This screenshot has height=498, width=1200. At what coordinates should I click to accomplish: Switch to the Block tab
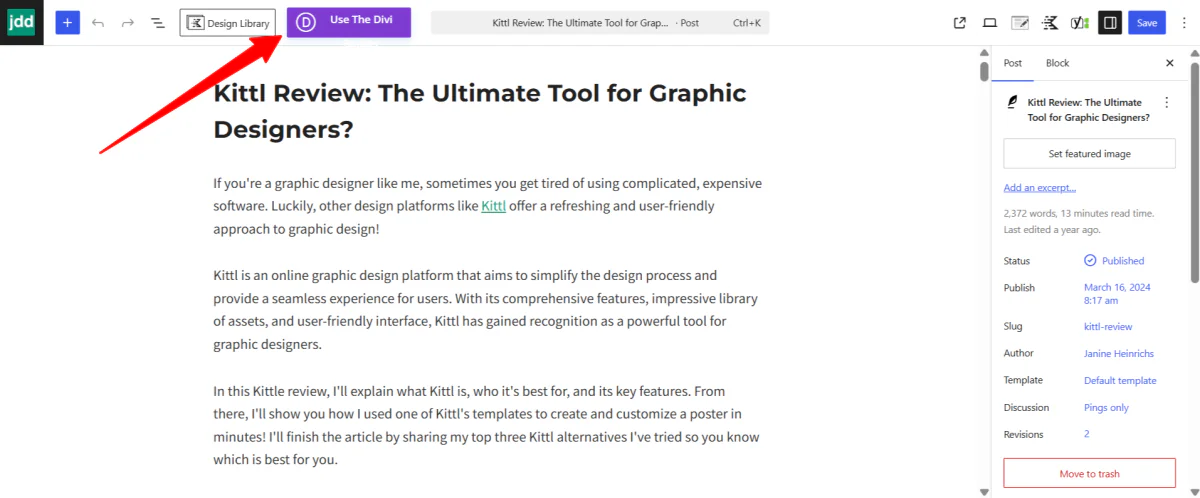[1057, 63]
